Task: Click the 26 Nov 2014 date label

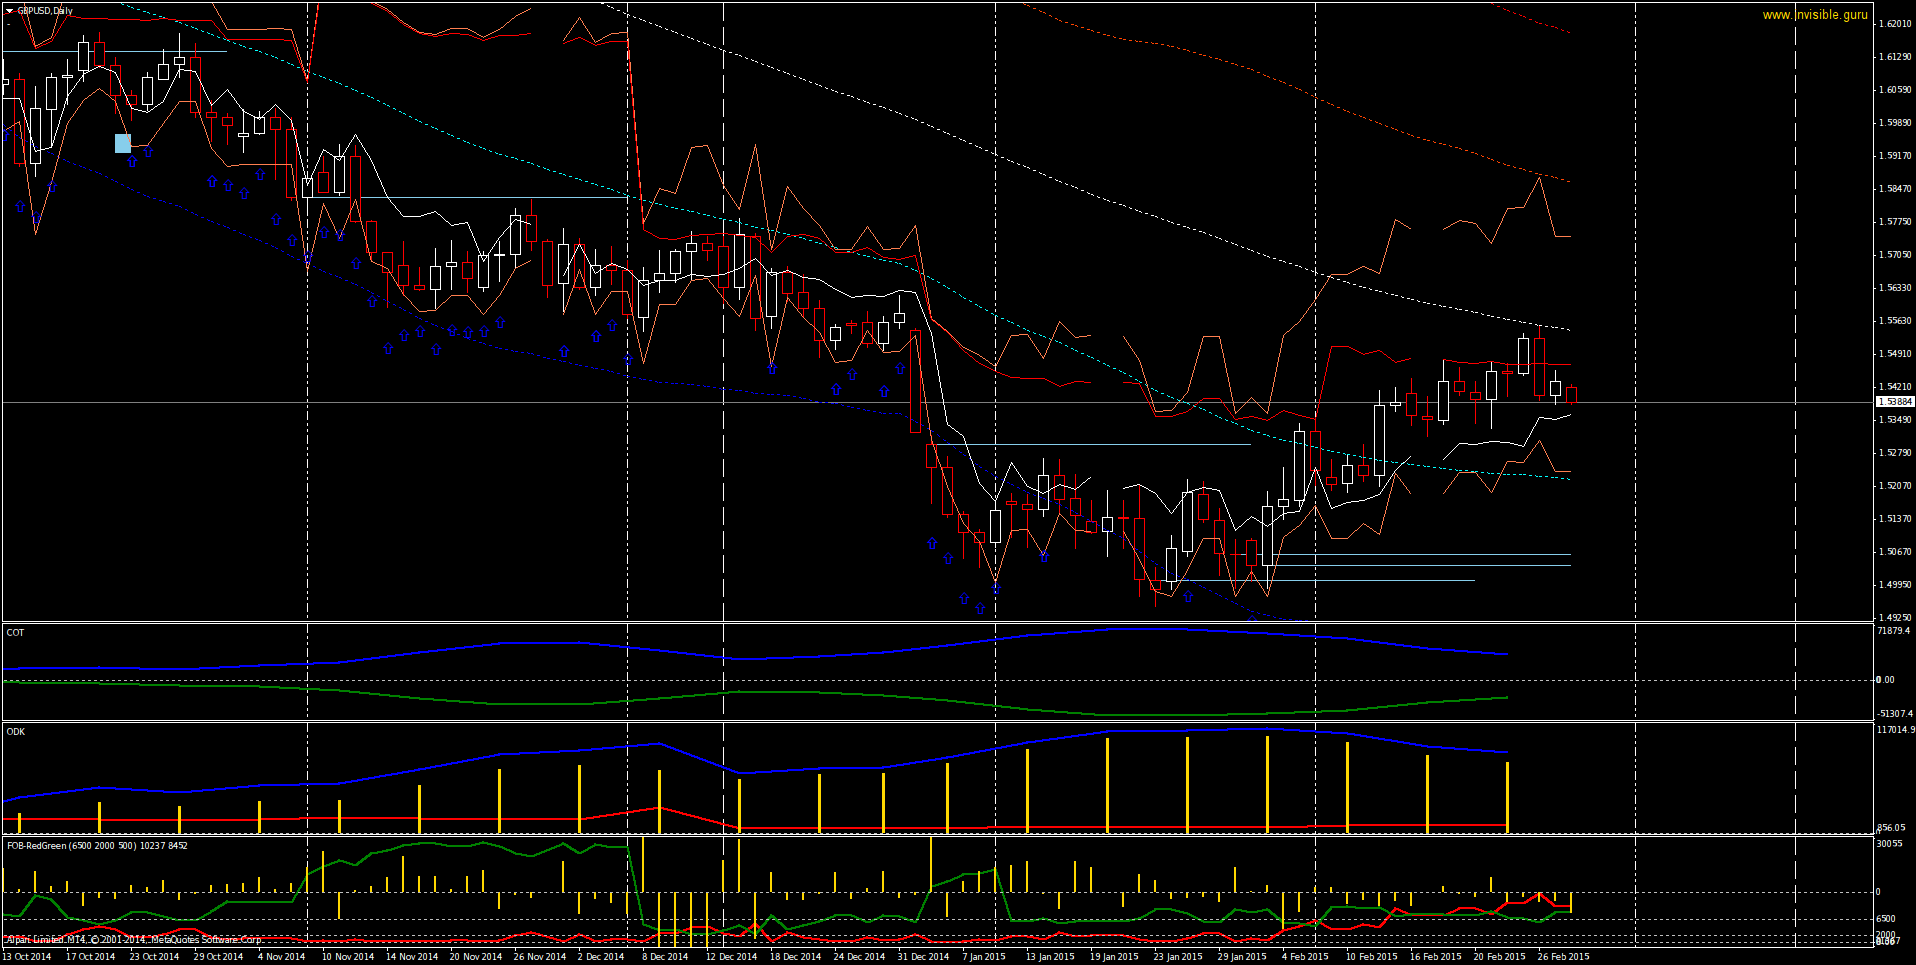Action: click(x=540, y=957)
